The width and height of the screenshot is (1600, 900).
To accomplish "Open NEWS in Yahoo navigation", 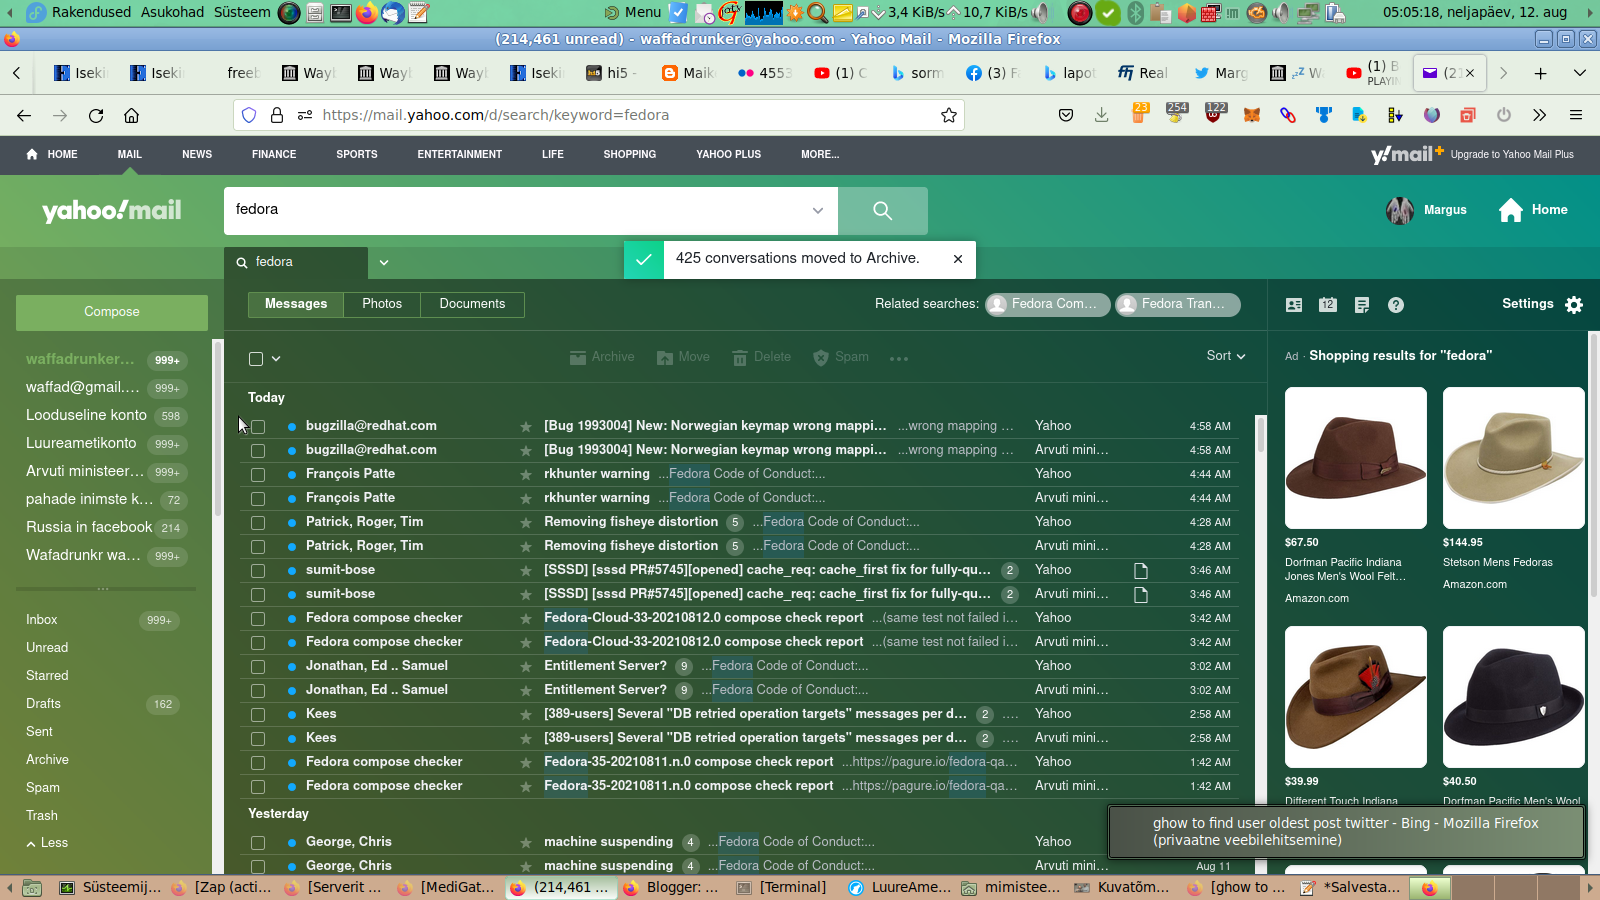I will tap(197, 155).
